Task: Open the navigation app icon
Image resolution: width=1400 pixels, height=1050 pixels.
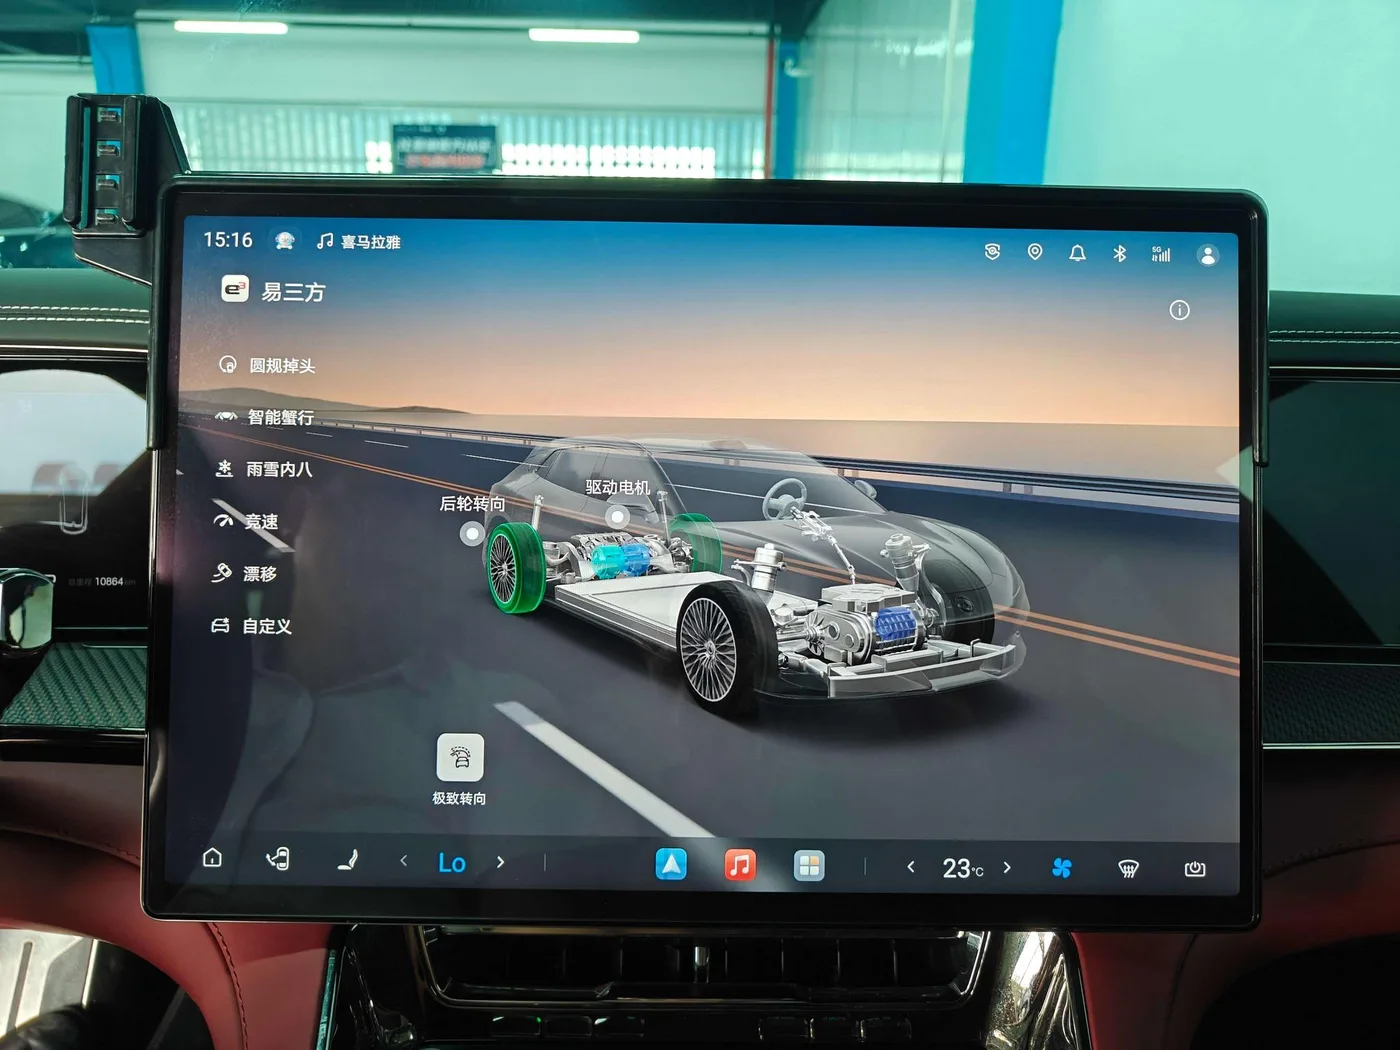Action: (671, 864)
